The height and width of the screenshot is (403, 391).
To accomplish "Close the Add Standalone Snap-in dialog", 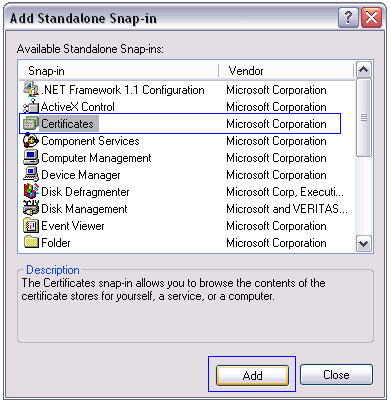I will coord(336,375).
